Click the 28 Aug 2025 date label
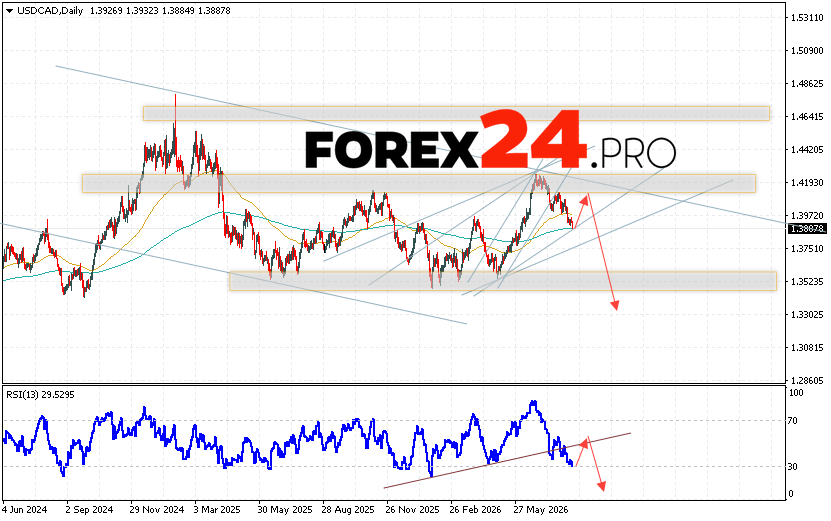Image resolution: width=831 pixels, height=521 pixels. [348, 510]
